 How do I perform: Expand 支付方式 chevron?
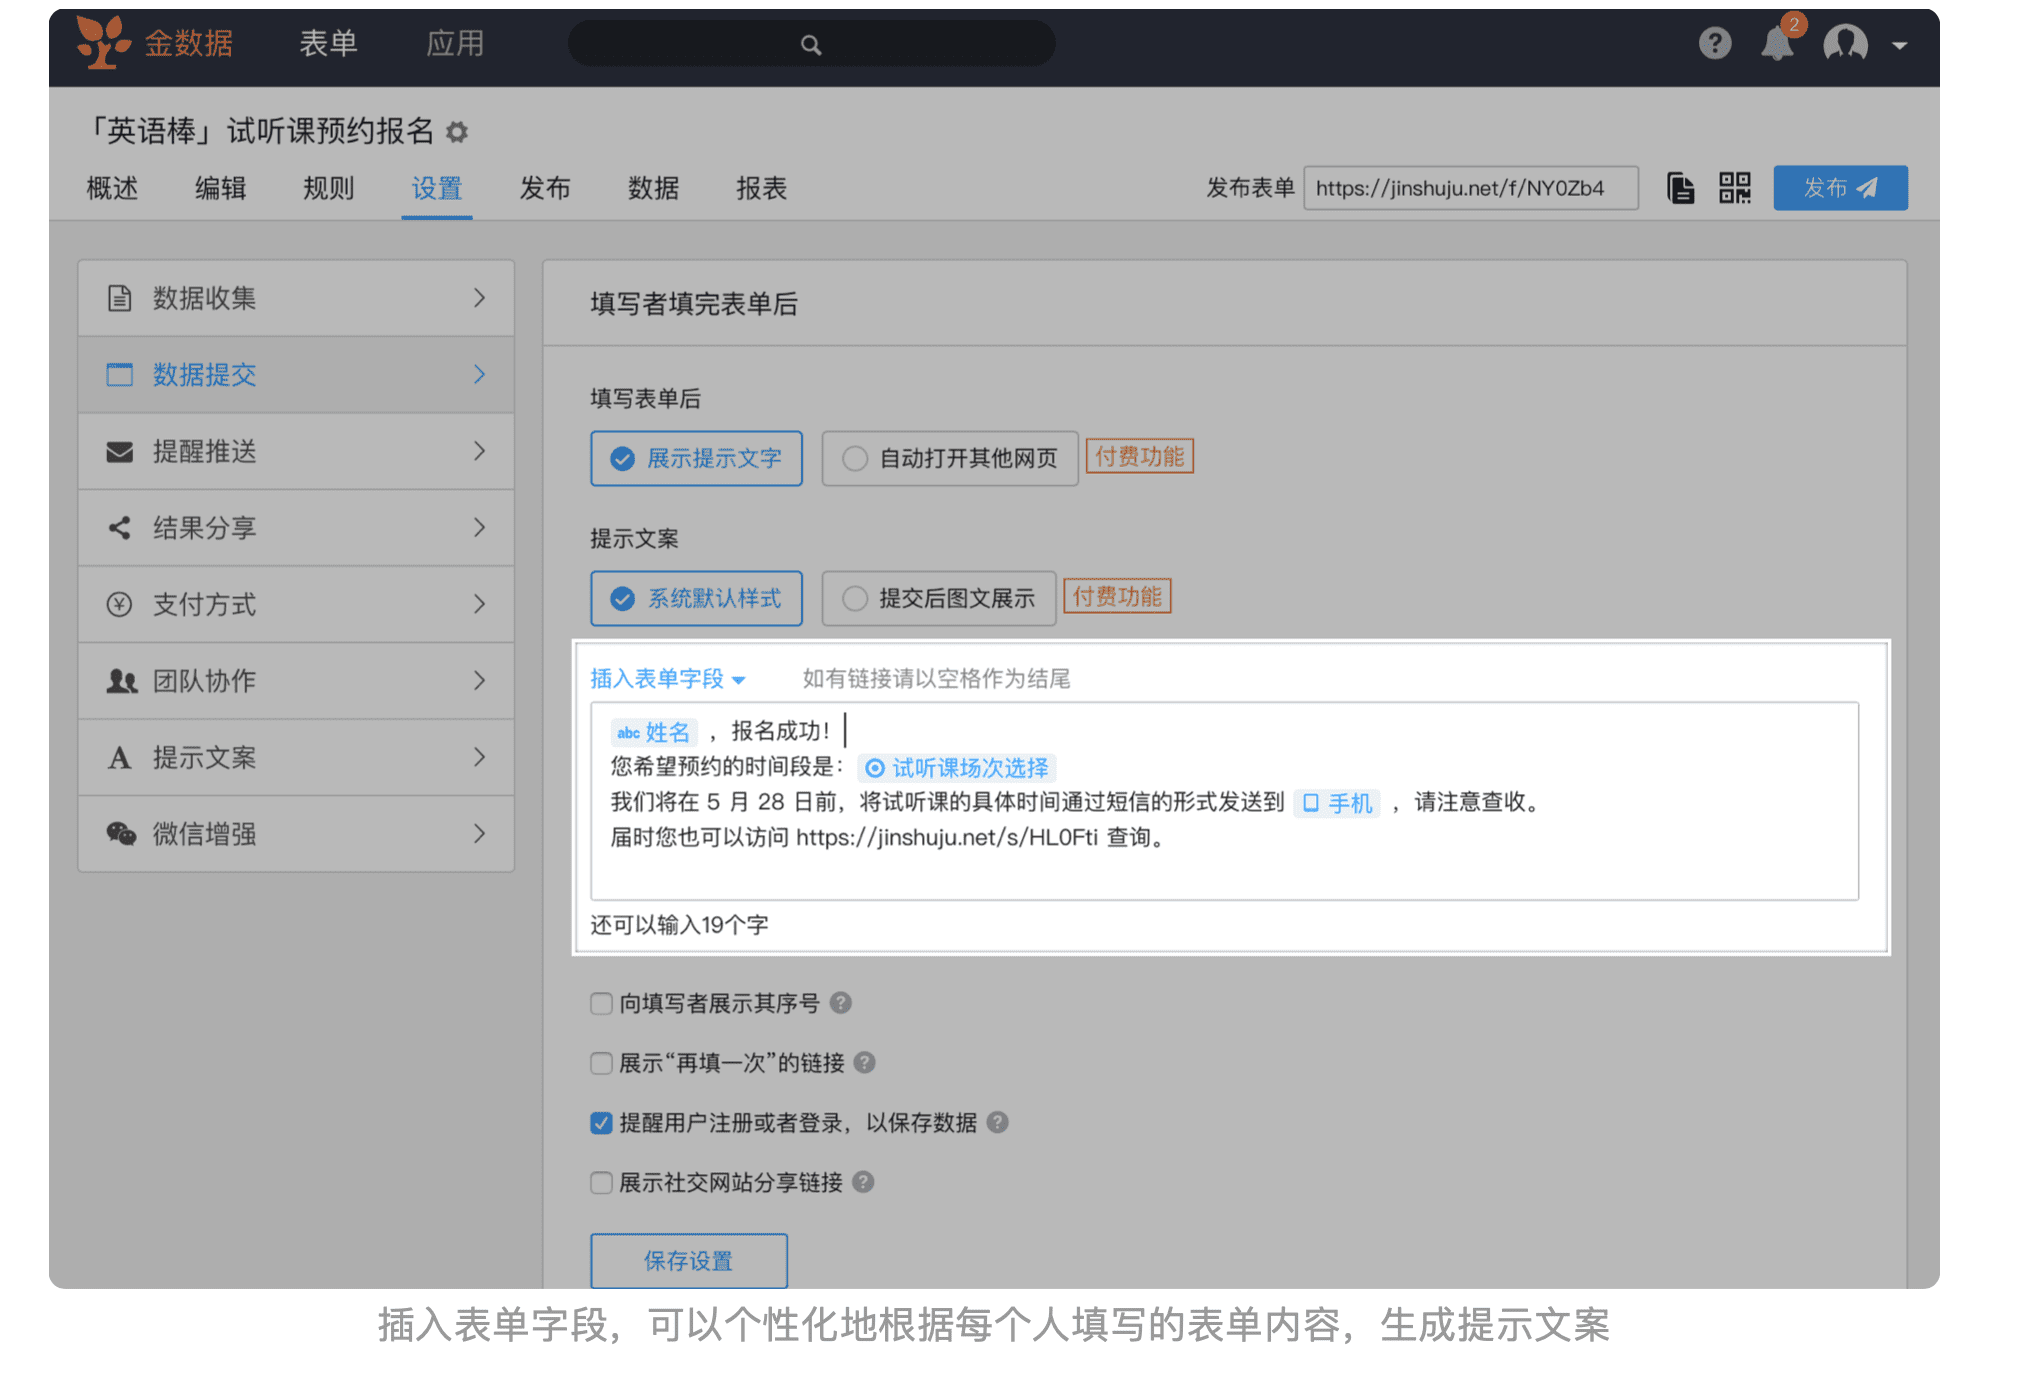[x=480, y=605]
